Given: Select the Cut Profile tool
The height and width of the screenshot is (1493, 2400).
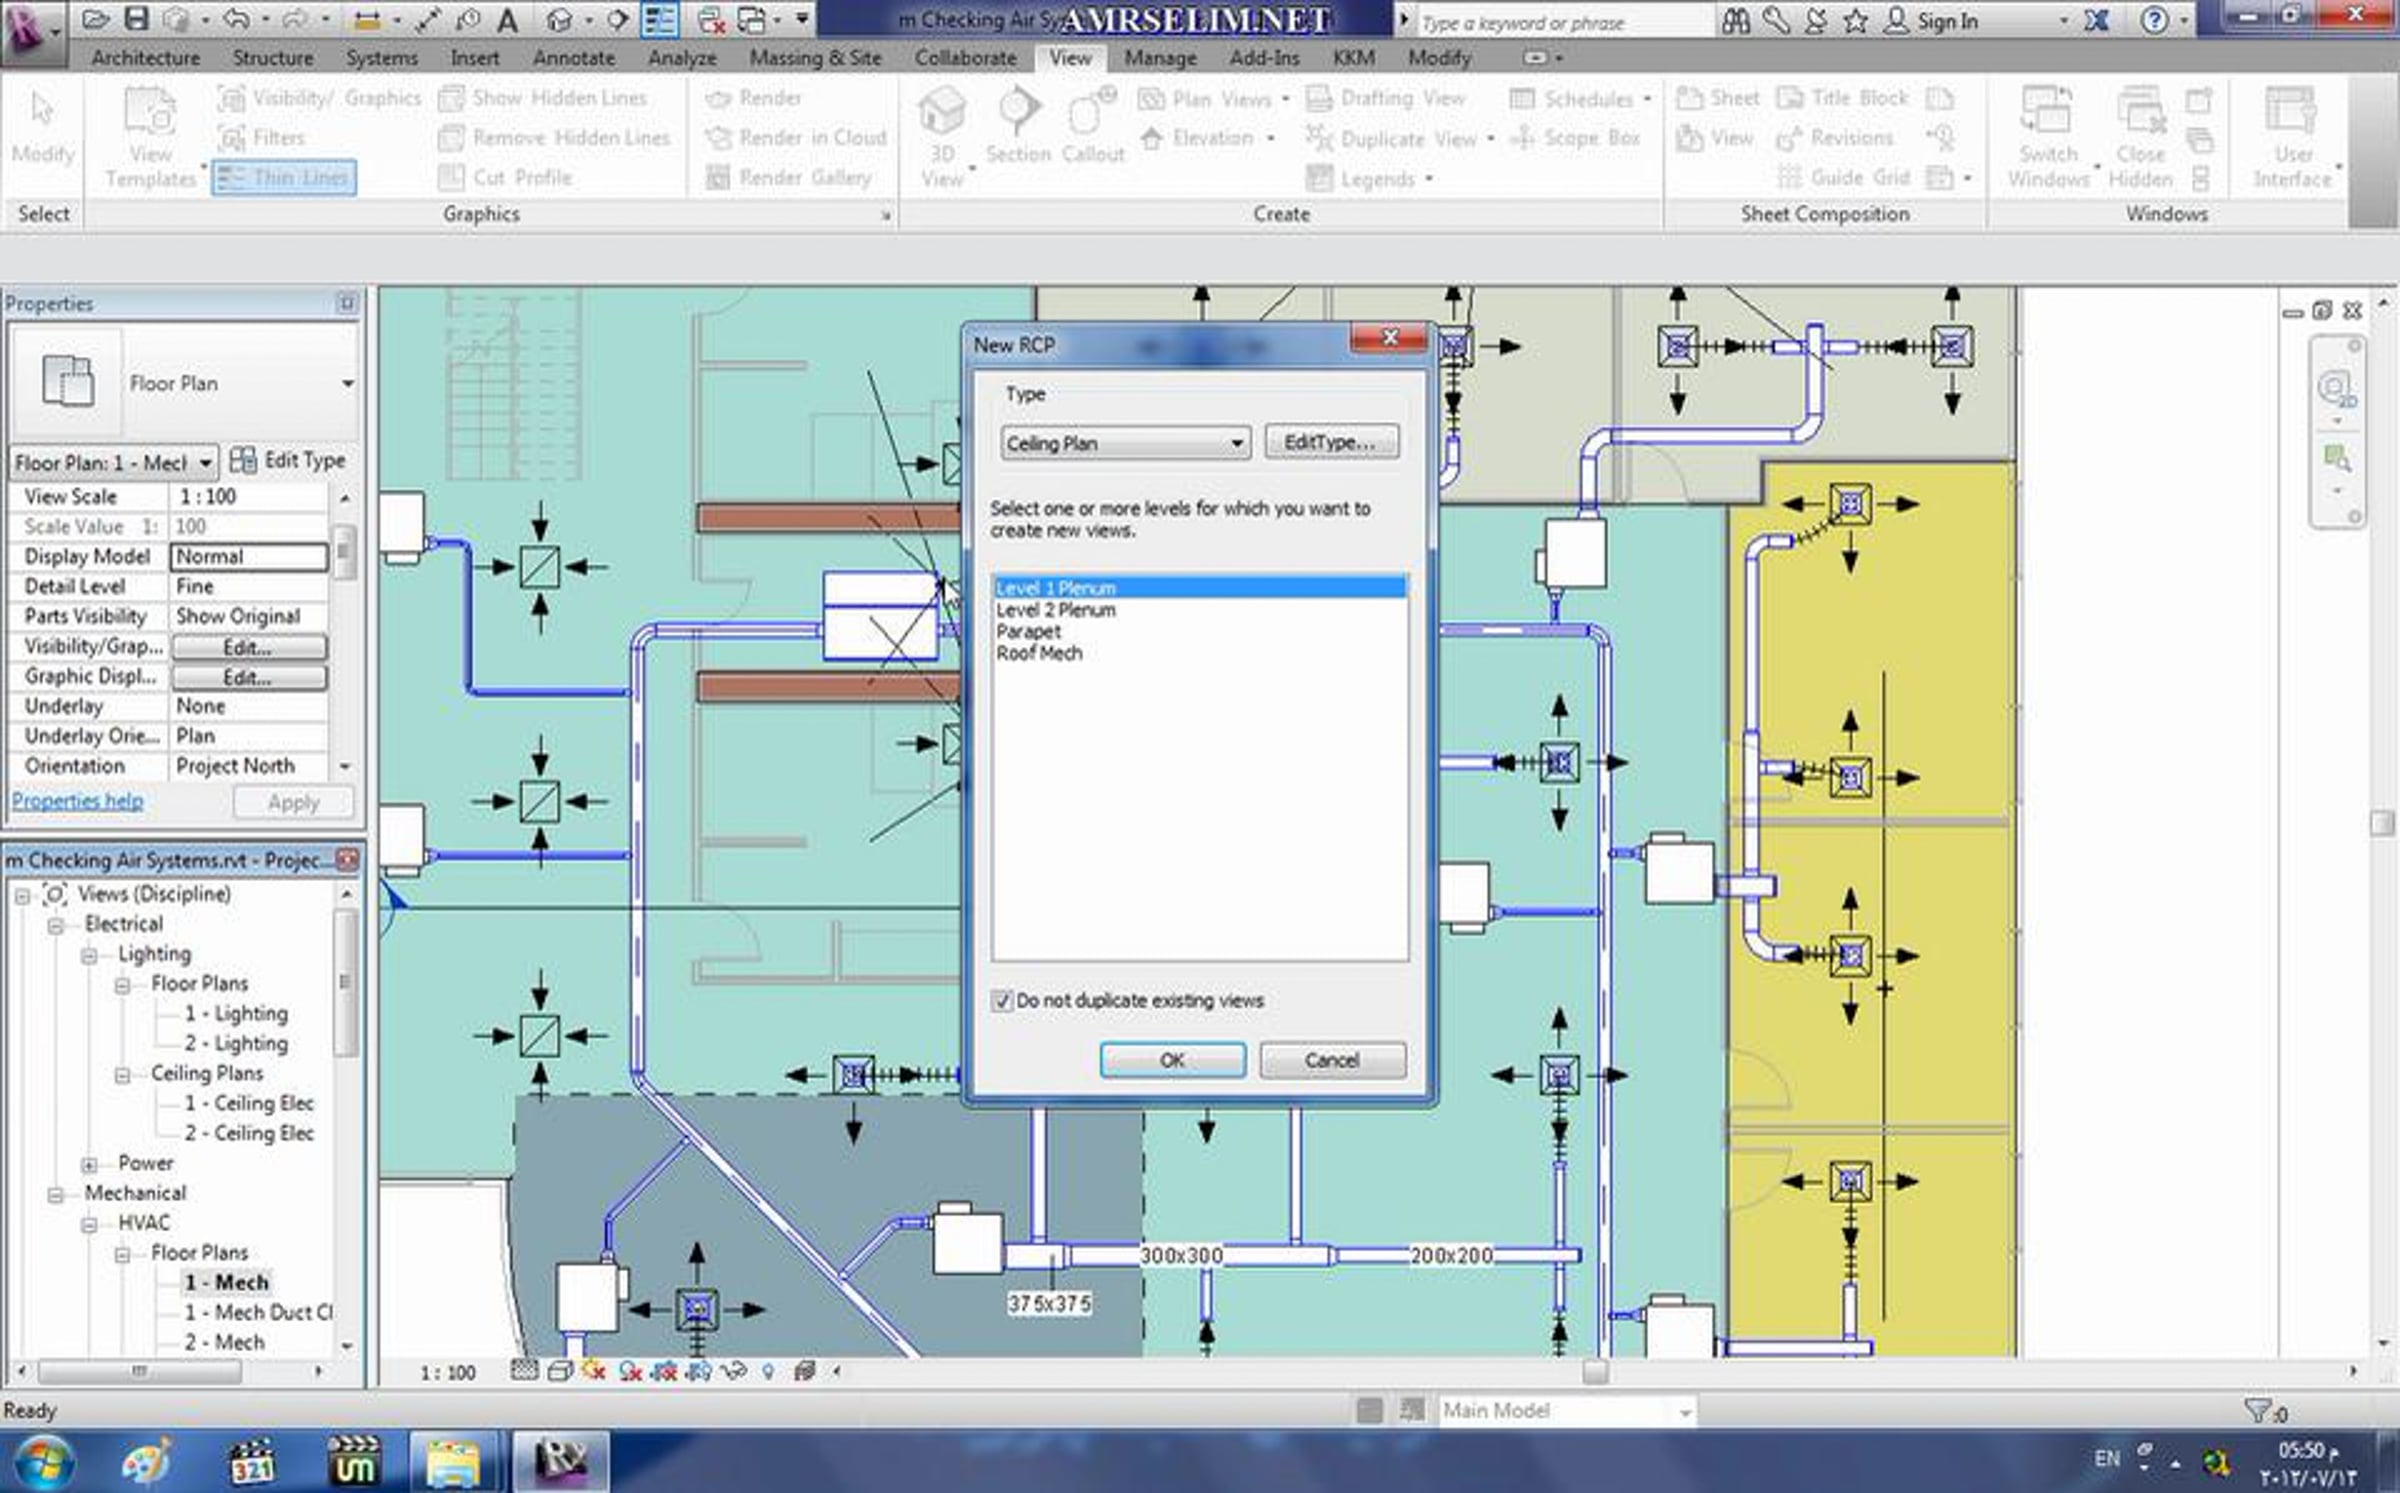Looking at the screenshot, I should point(506,178).
